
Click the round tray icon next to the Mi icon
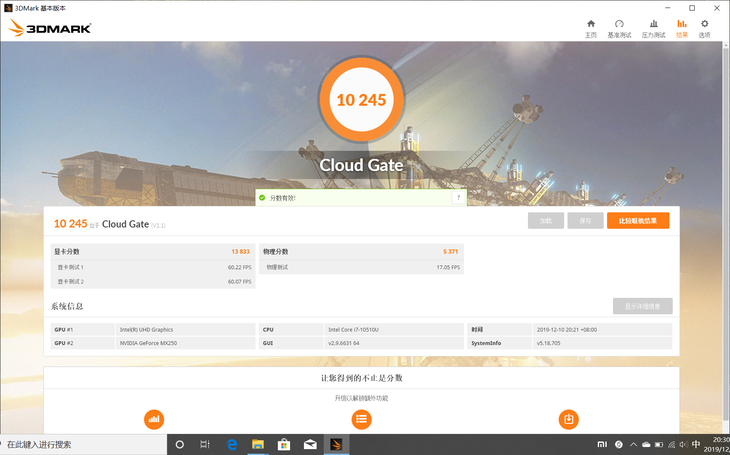pyautogui.click(x=619, y=444)
